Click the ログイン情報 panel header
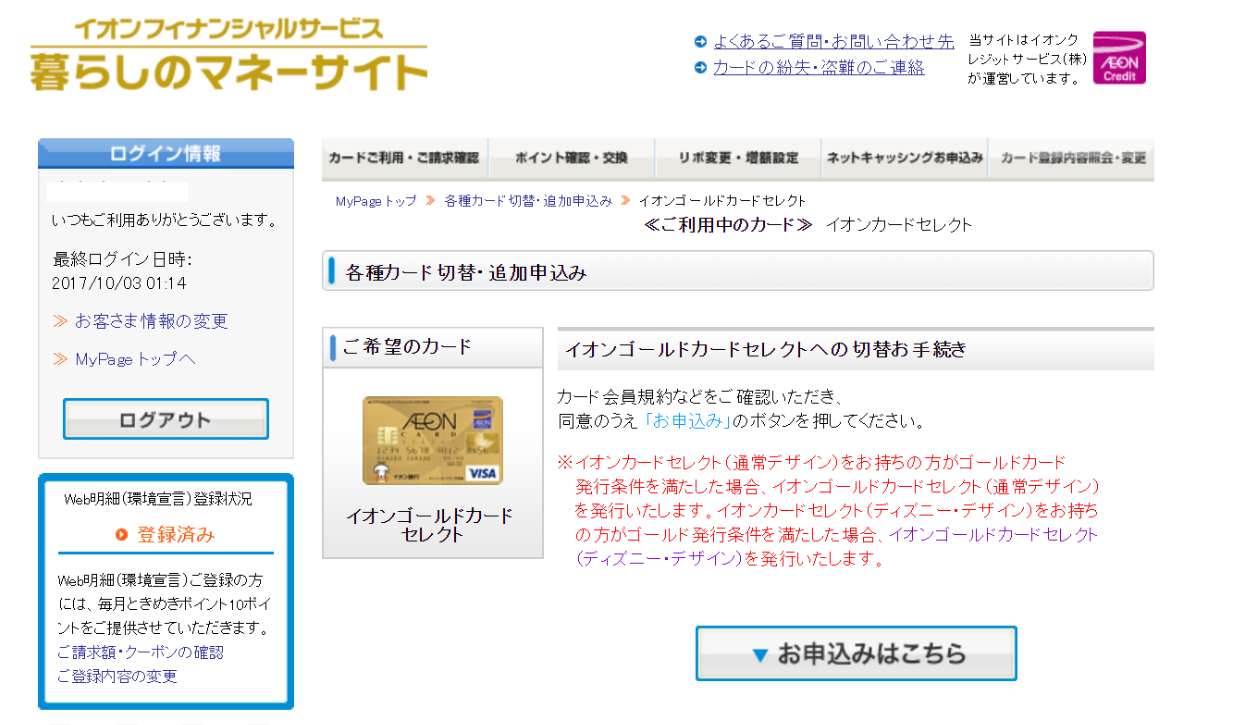 click(166, 153)
